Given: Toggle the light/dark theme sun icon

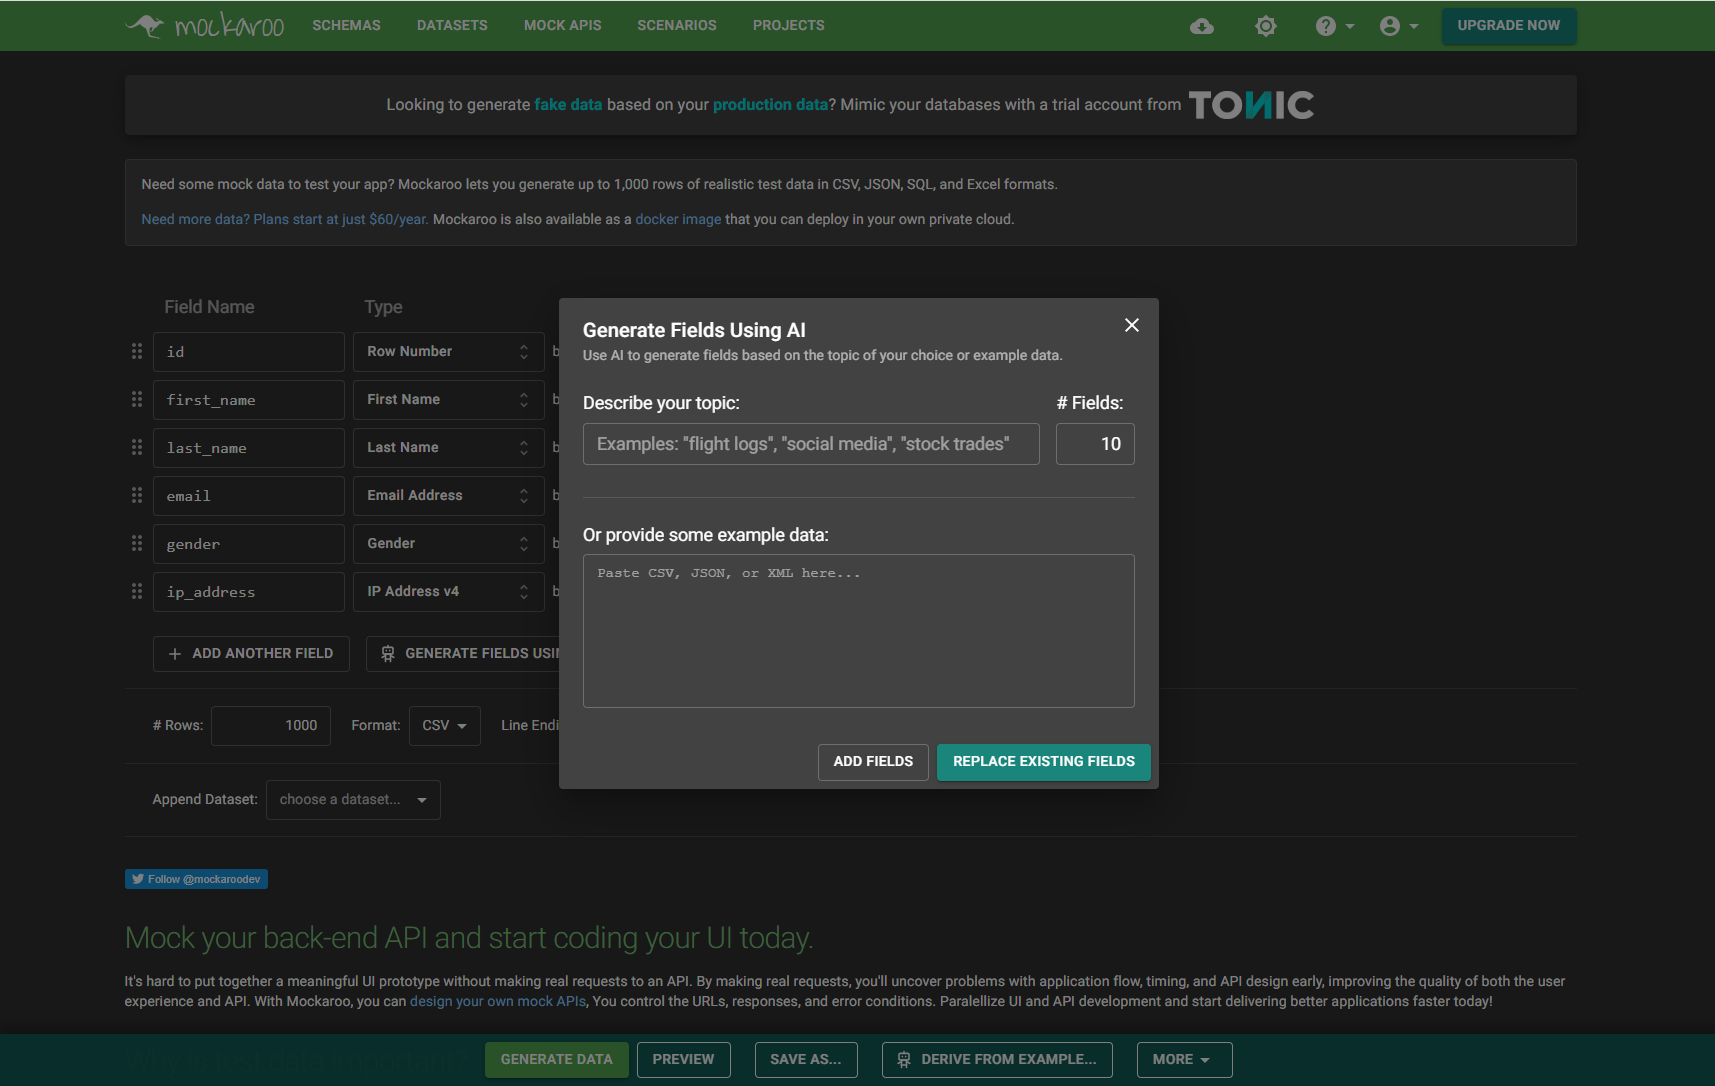Looking at the screenshot, I should click(x=1266, y=26).
